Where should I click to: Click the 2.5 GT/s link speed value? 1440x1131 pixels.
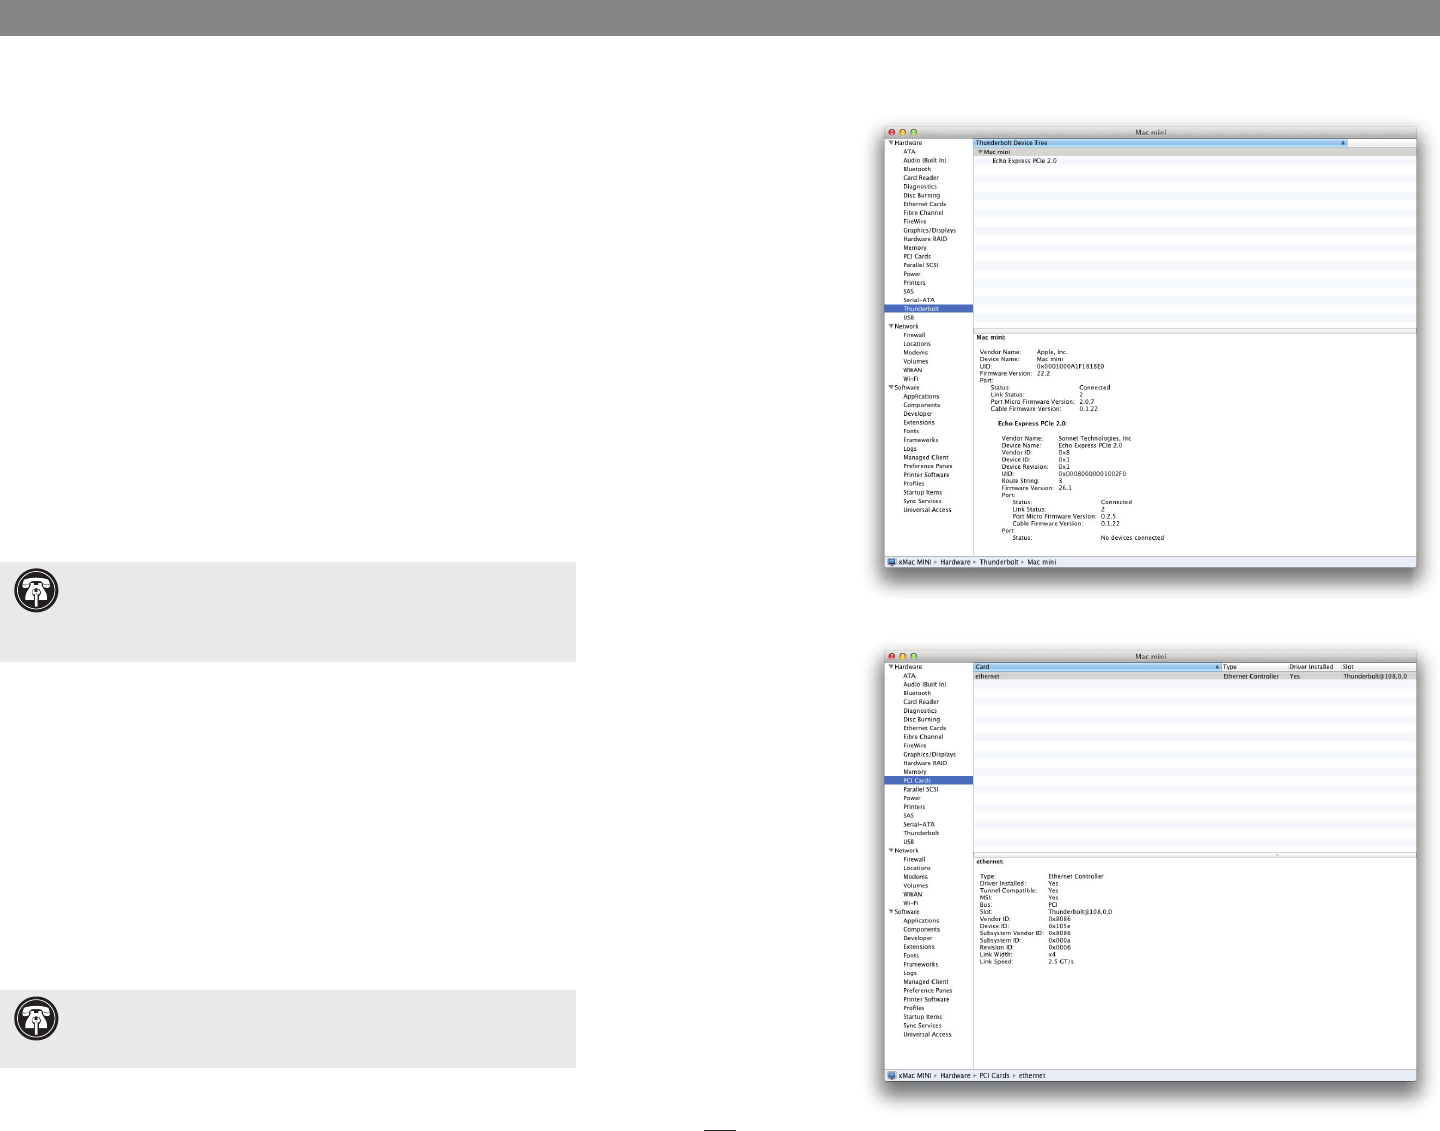click(x=1061, y=962)
